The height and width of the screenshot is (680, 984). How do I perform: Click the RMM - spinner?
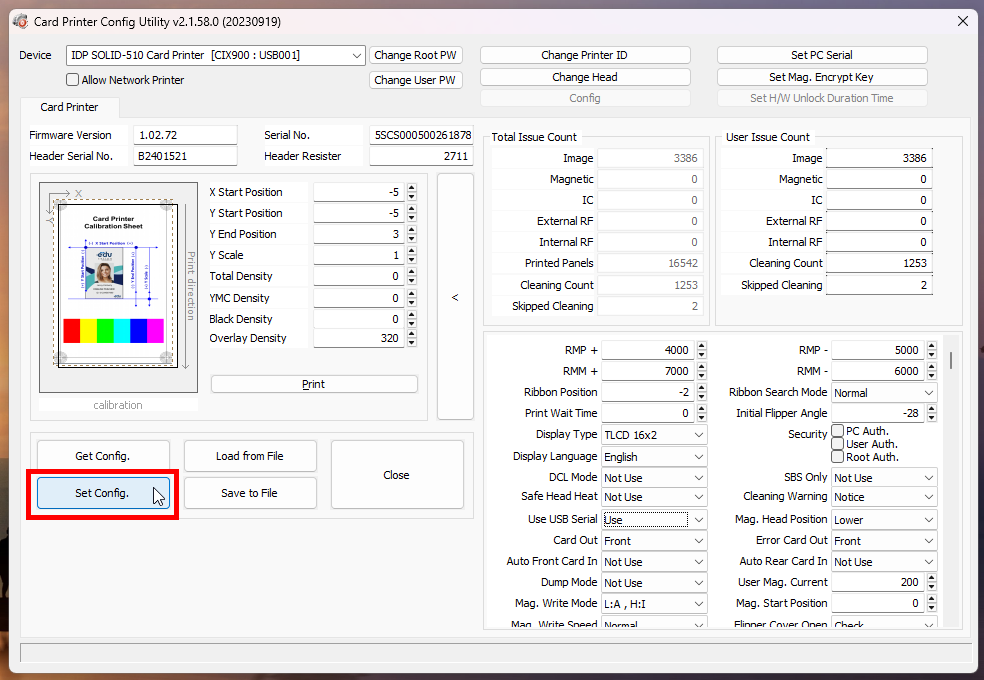(932, 371)
